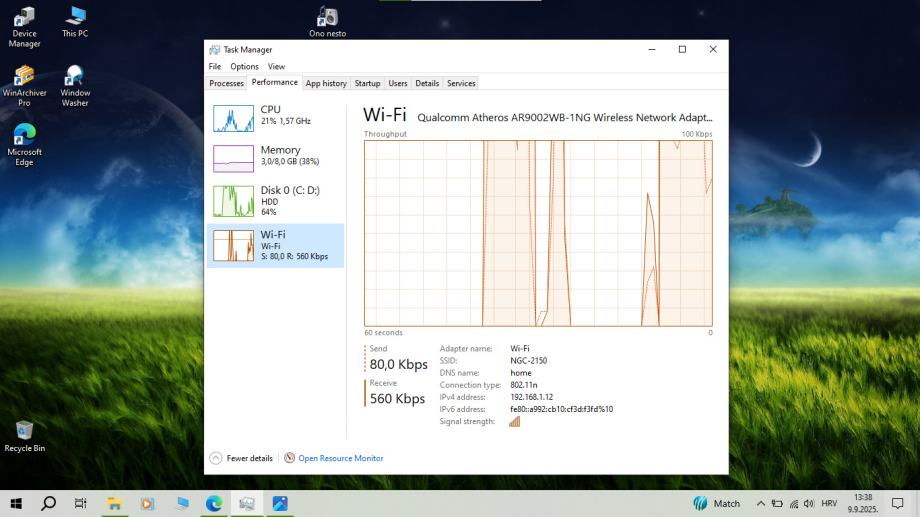Switch to the Services tab
This screenshot has width=920, height=517.
[461, 83]
